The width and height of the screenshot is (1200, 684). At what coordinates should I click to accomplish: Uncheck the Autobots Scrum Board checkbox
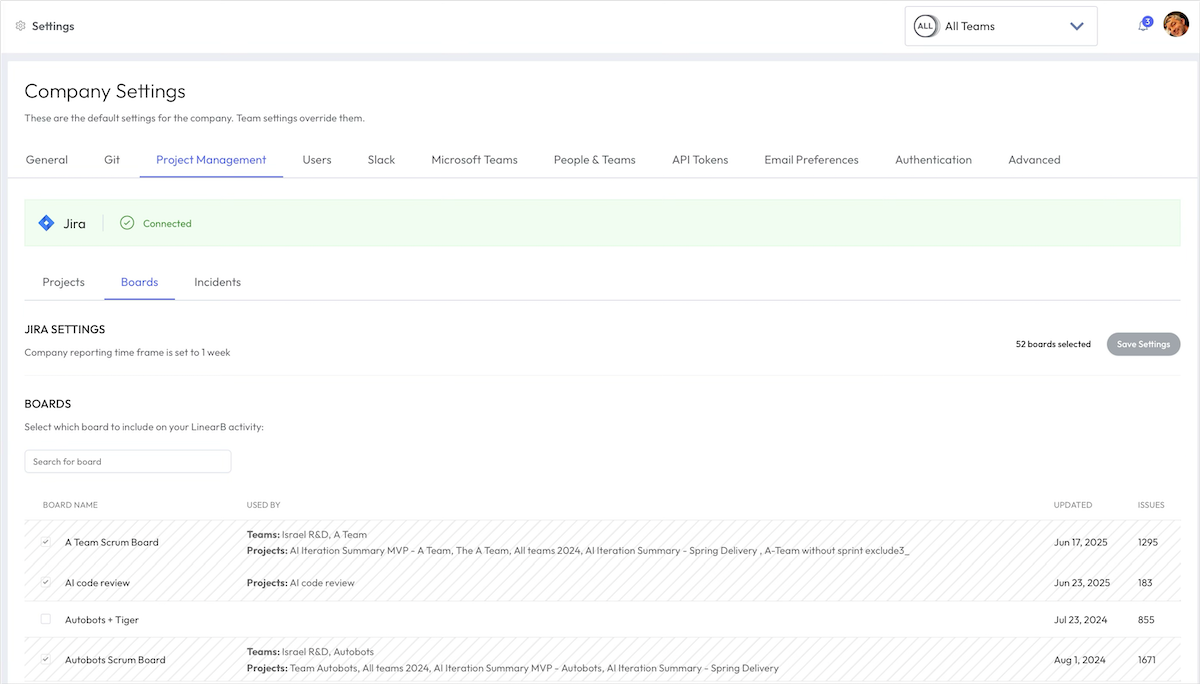click(x=45, y=660)
